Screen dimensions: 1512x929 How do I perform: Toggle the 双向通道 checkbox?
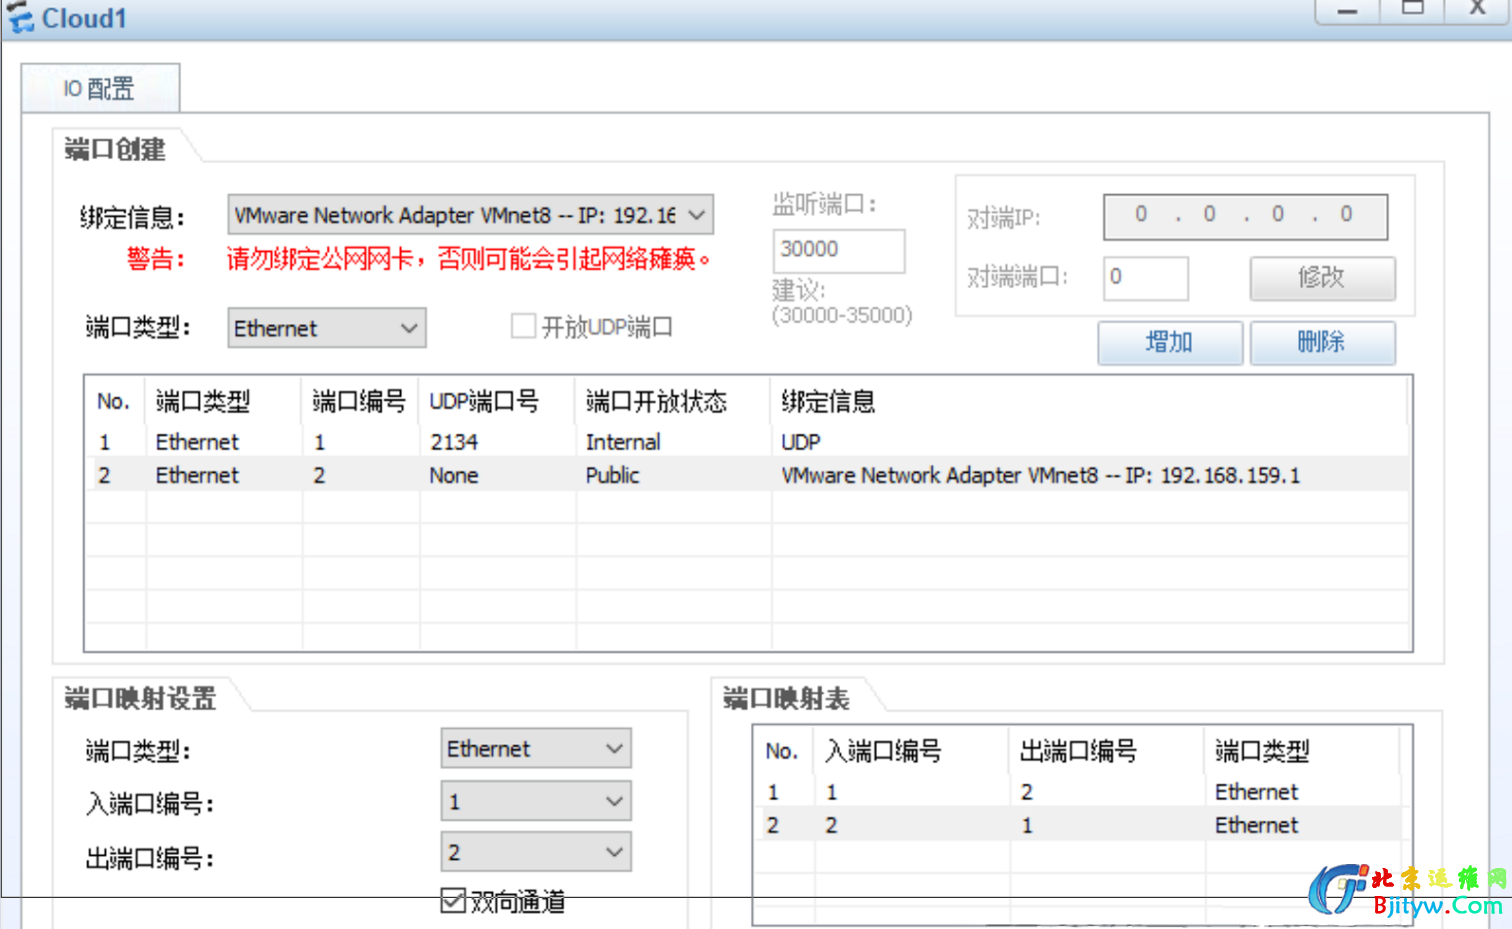click(x=453, y=901)
